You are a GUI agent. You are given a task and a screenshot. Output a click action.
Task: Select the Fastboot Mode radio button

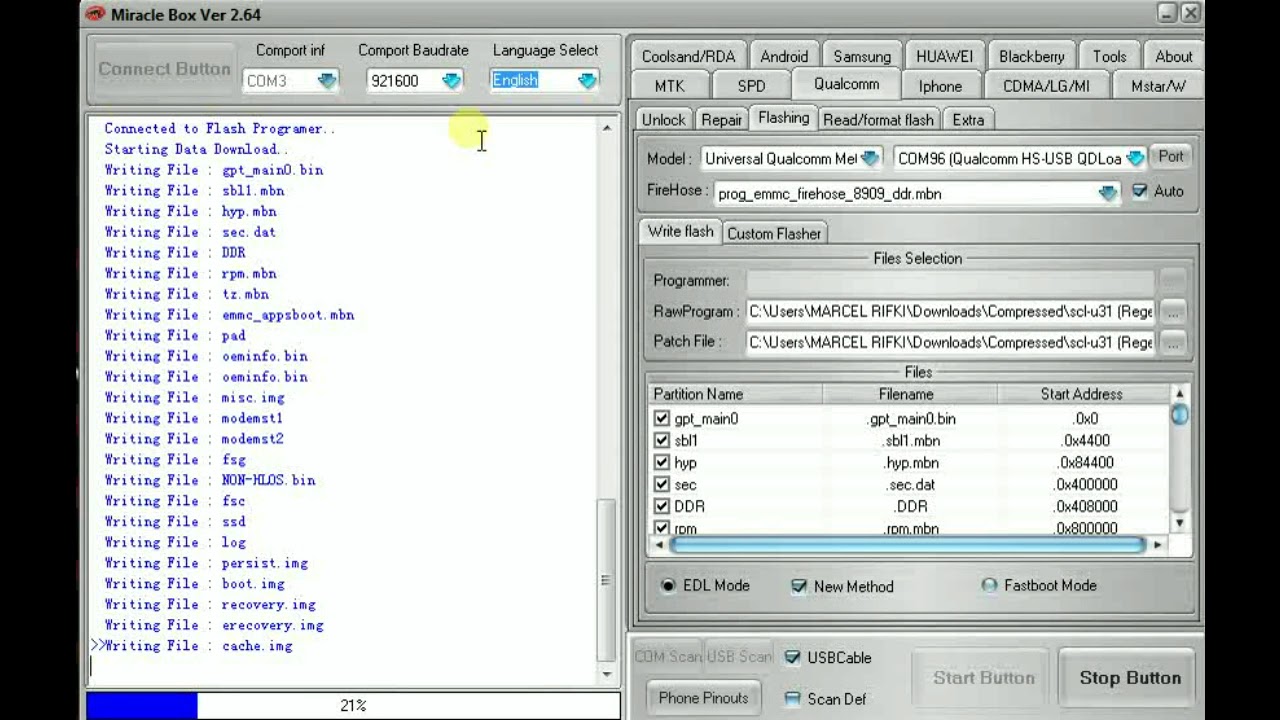tap(989, 586)
